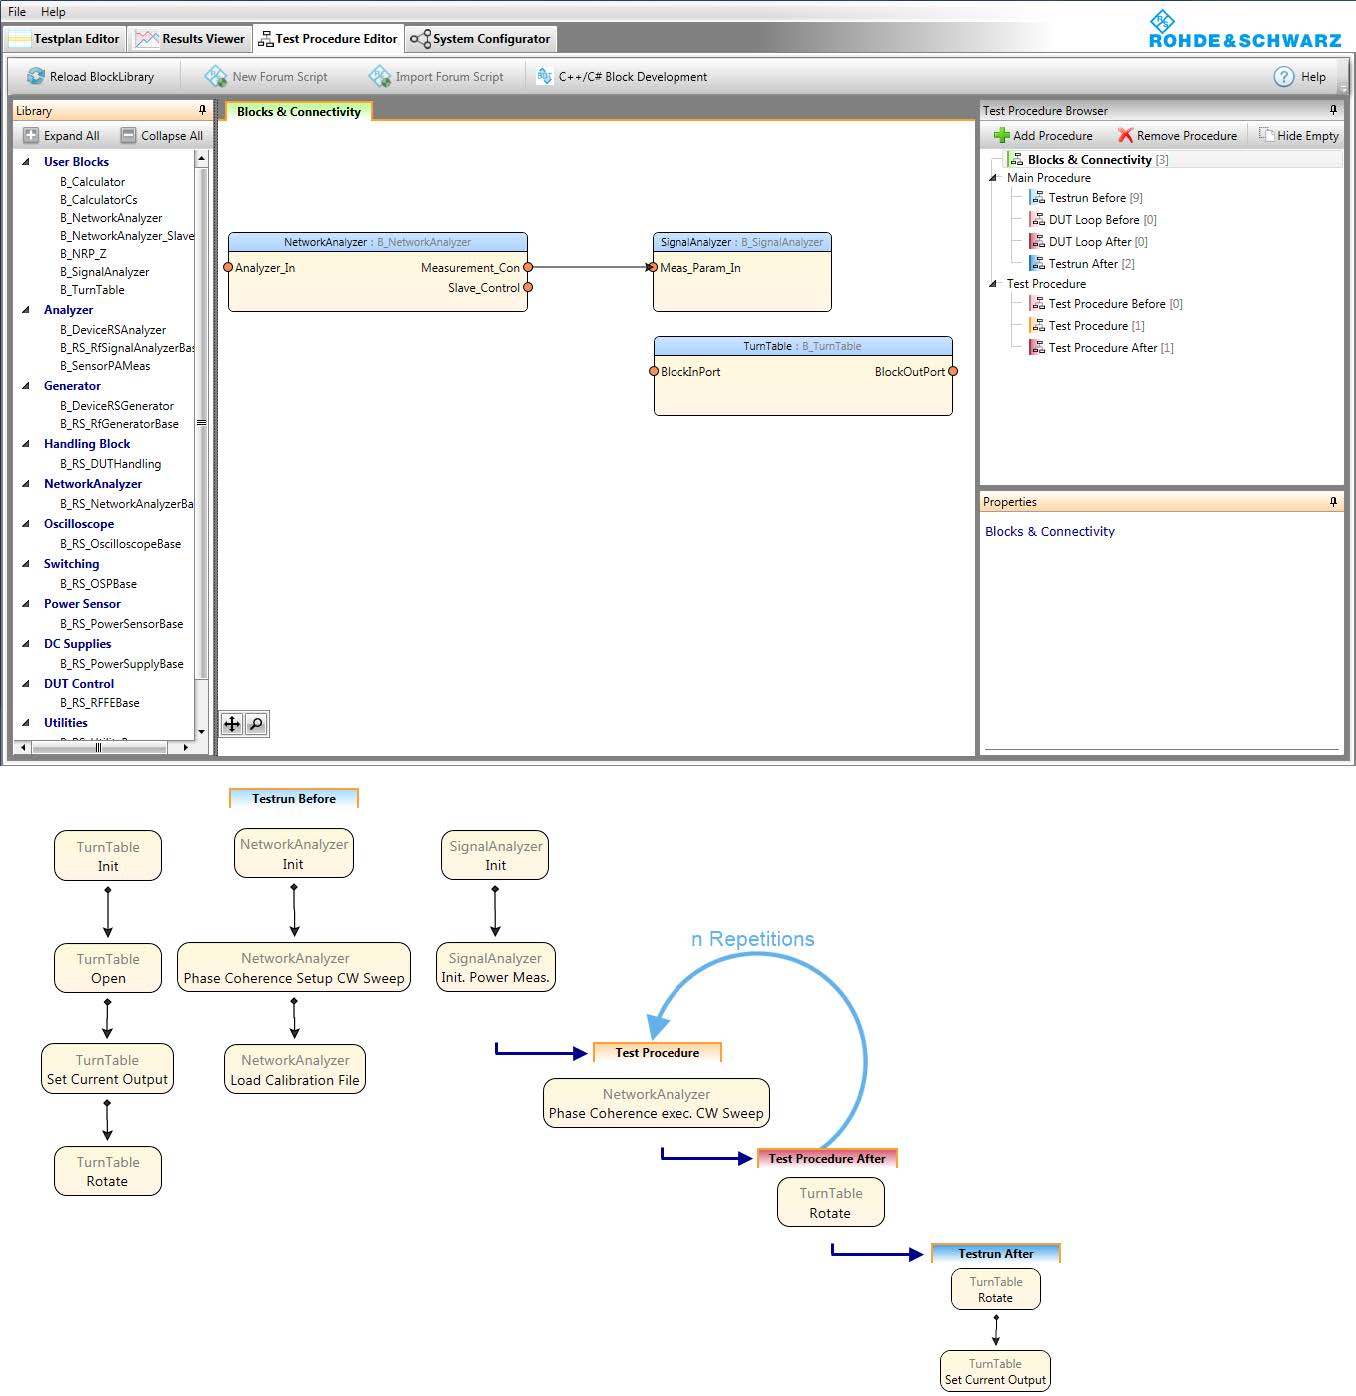Collapse the User Blocks library group
The image size is (1356, 1396).
(26, 161)
